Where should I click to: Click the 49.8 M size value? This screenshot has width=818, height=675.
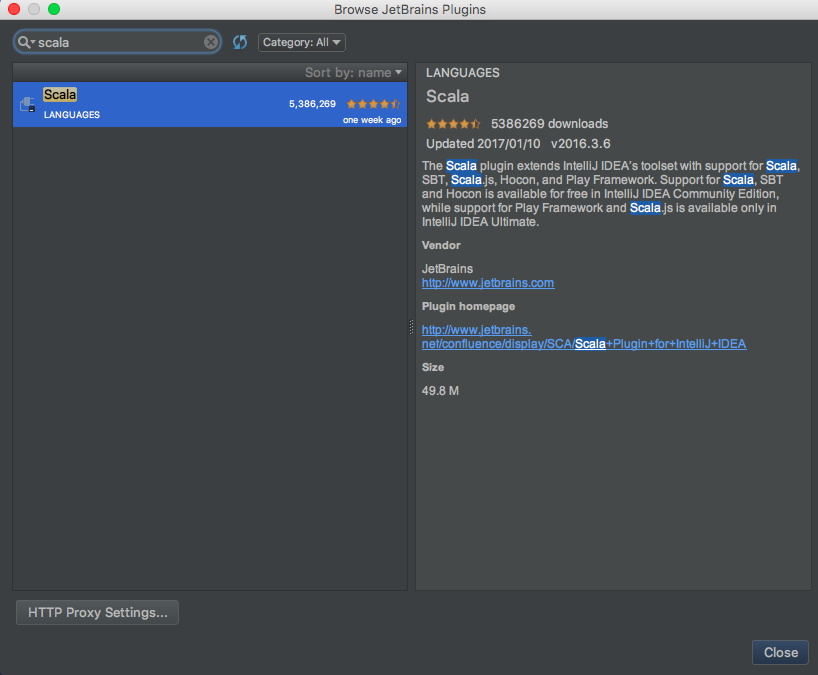(440, 391)
